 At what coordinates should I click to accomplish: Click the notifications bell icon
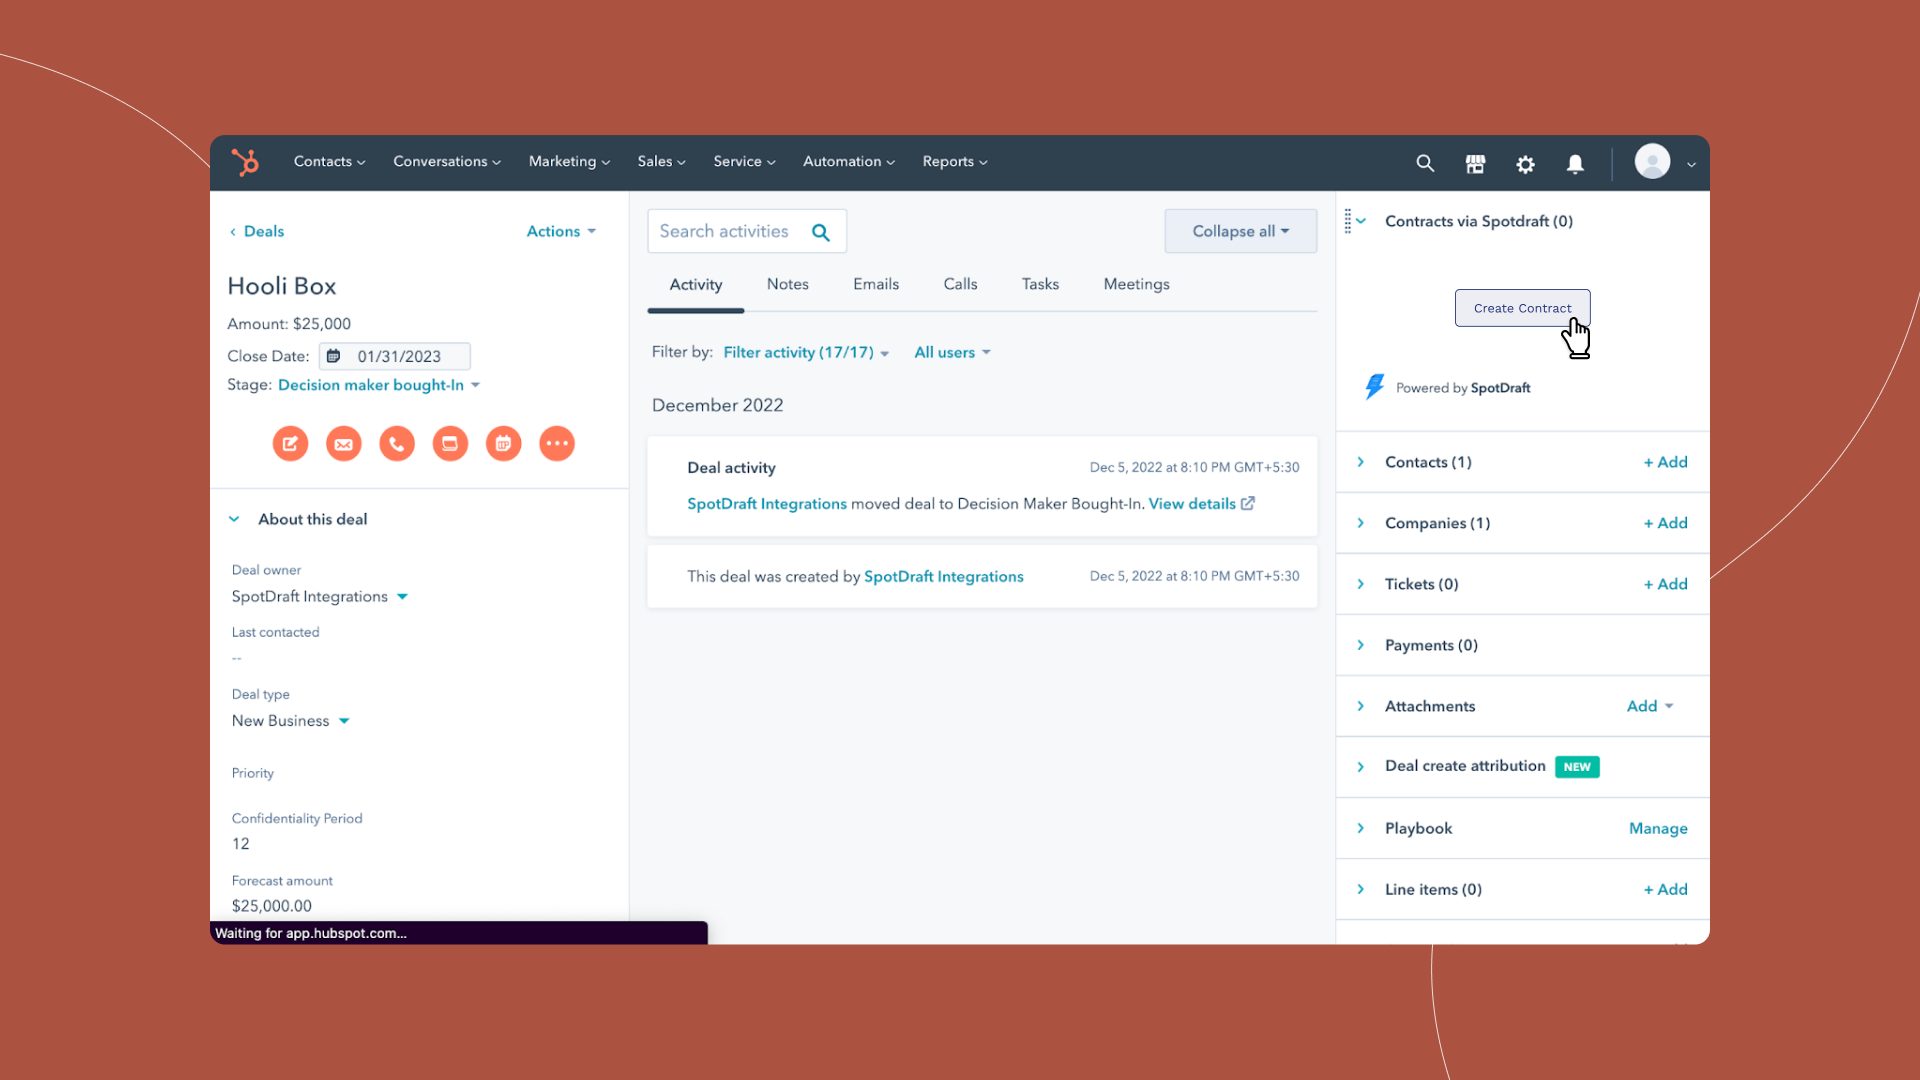tap(1575, 163)
